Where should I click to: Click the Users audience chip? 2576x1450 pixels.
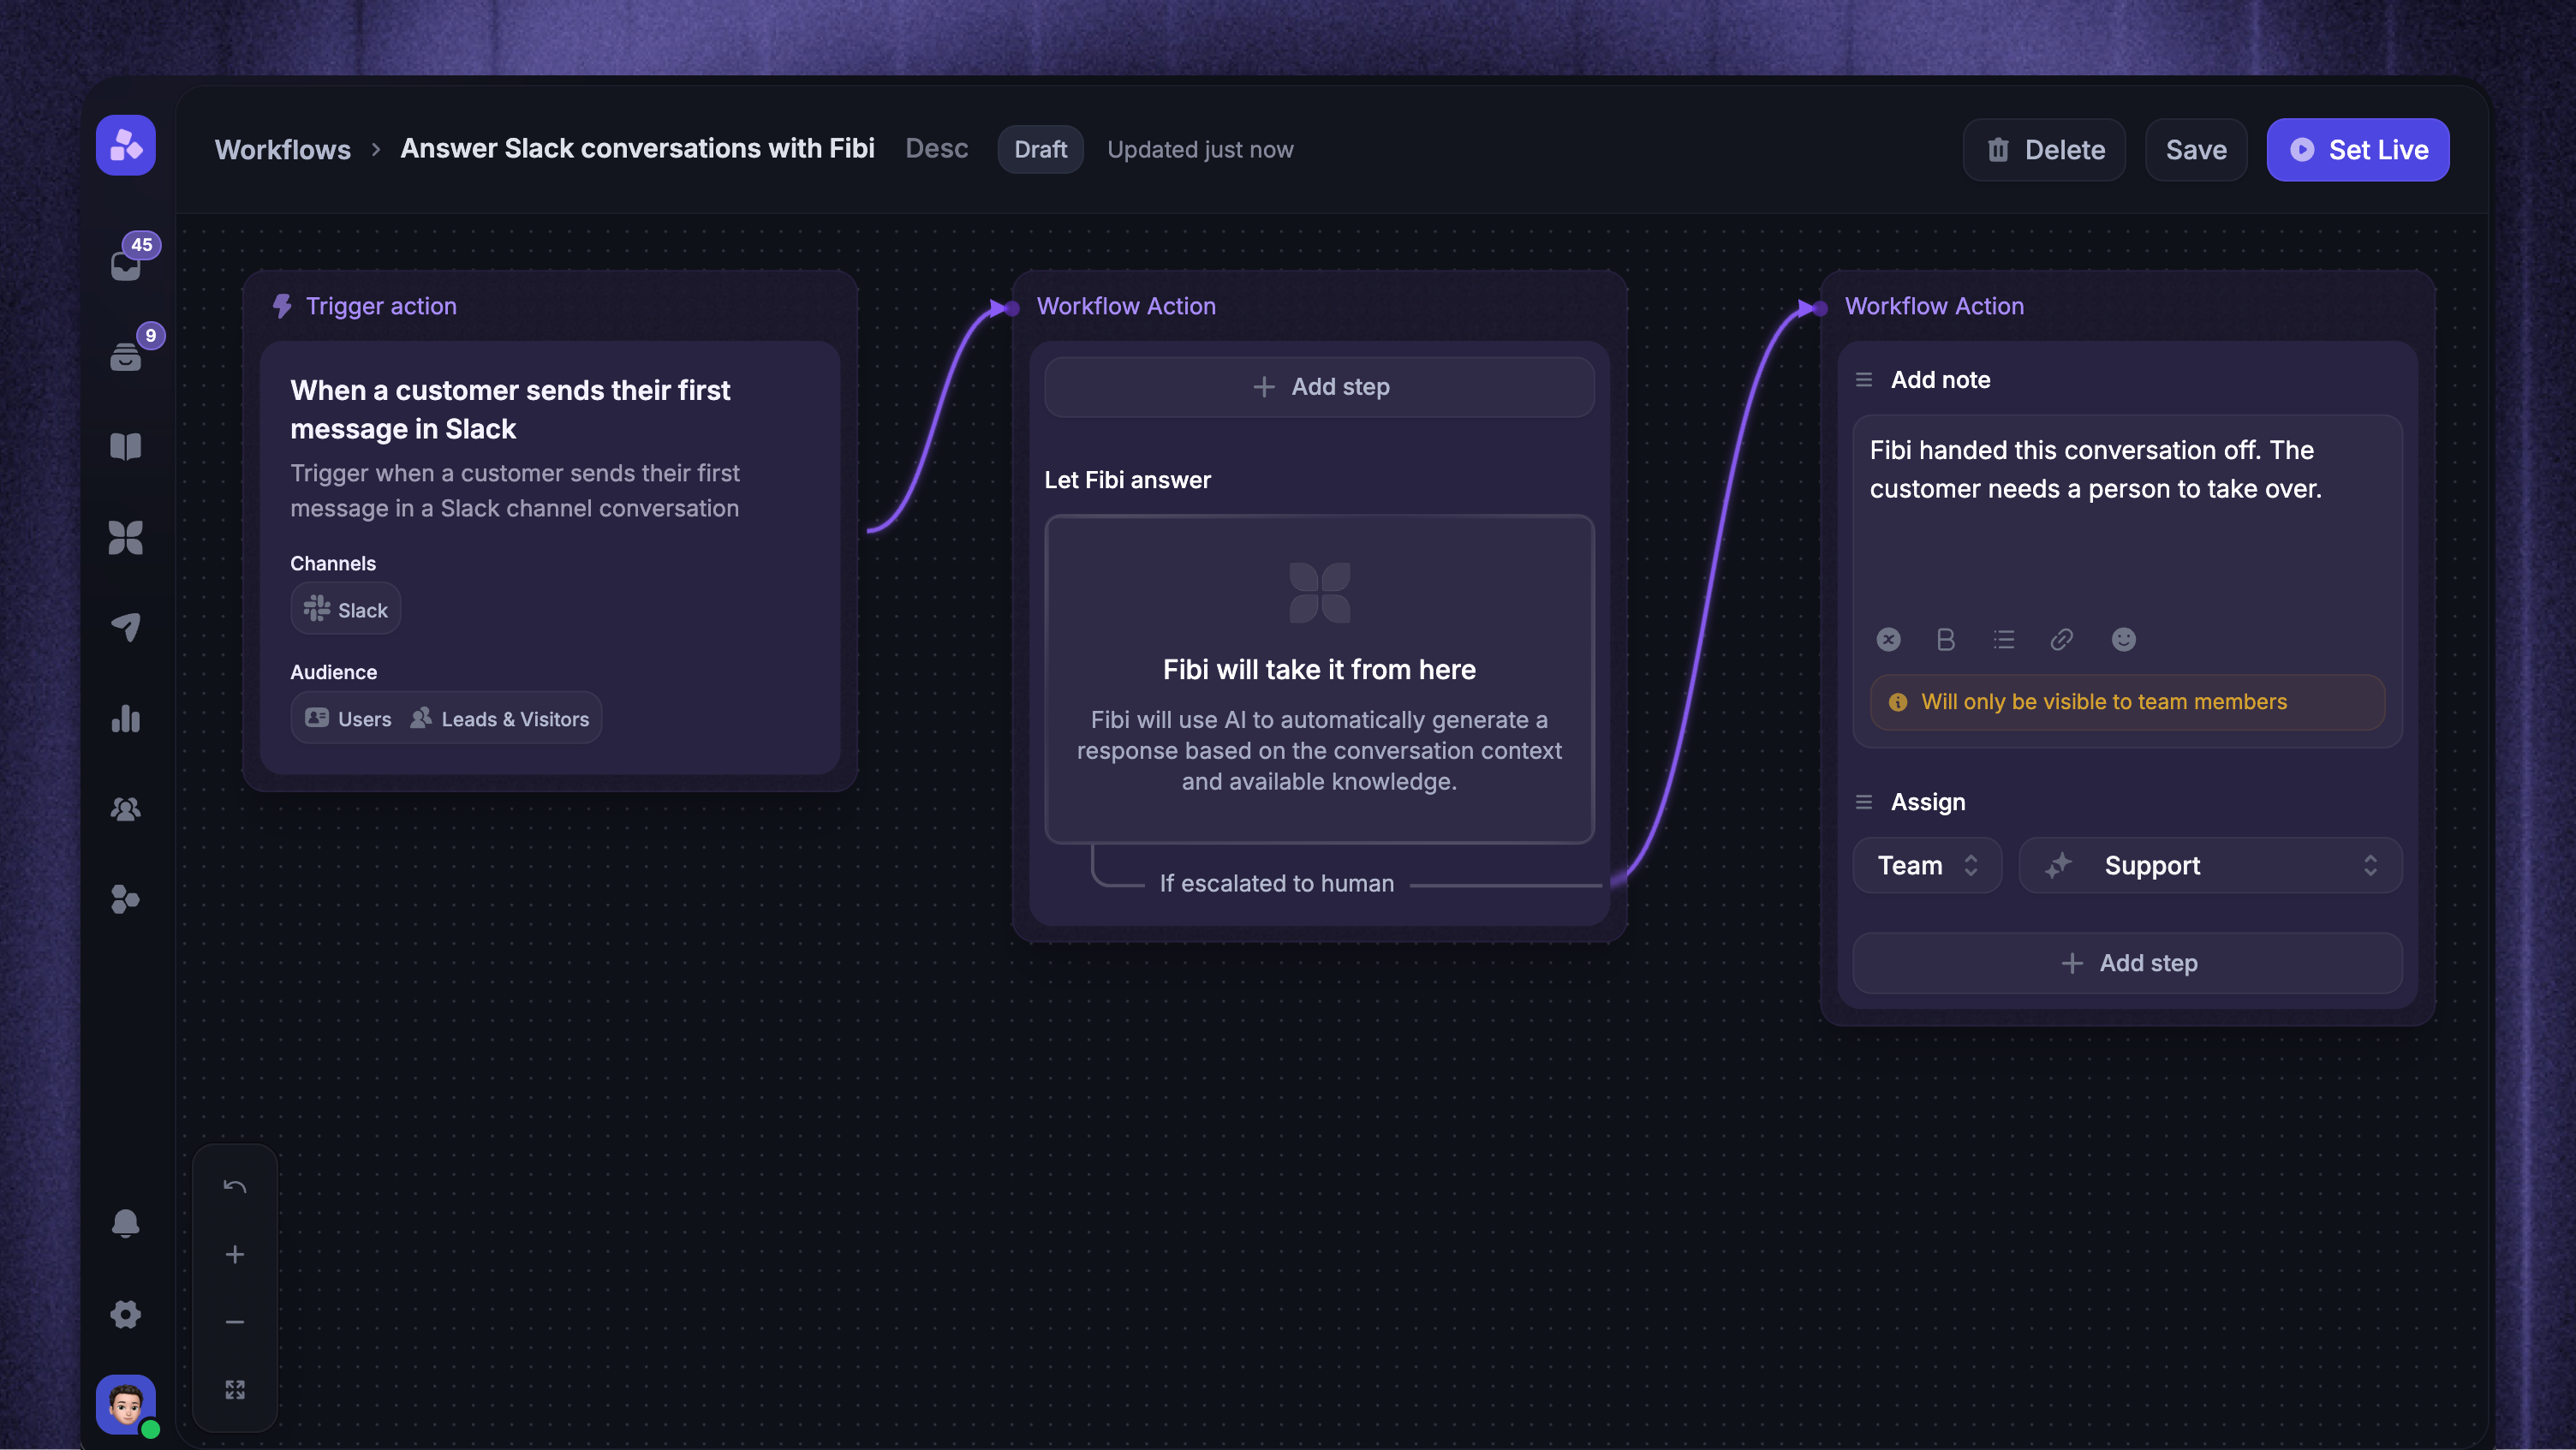tap(348, 719)
